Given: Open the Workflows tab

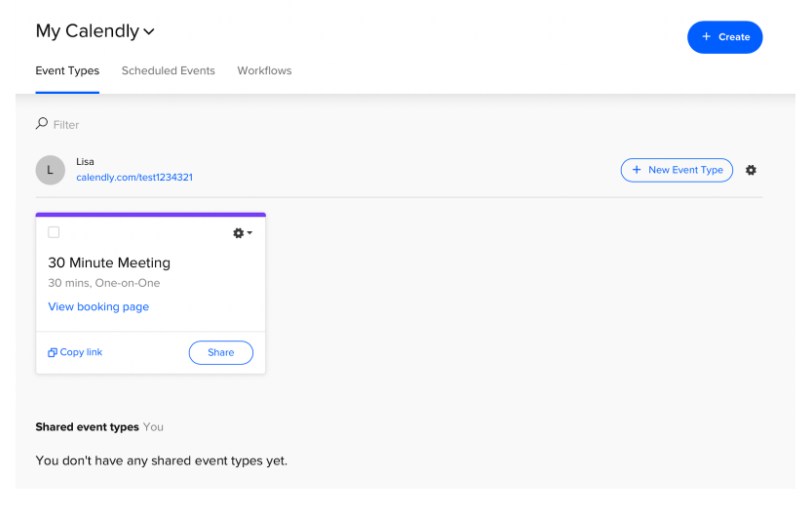Looking at the screenshot, I should [x=264, y=70].
